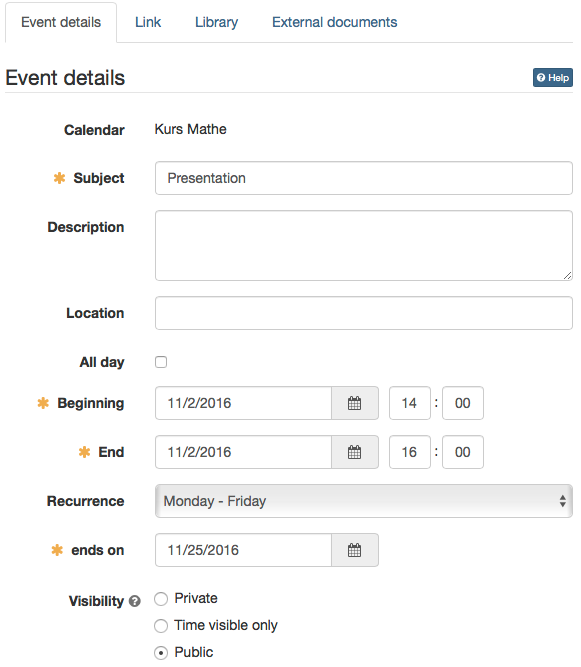Click the Subject input field
The width and height of the screenshot is (581, 667).
pos(364,178)
